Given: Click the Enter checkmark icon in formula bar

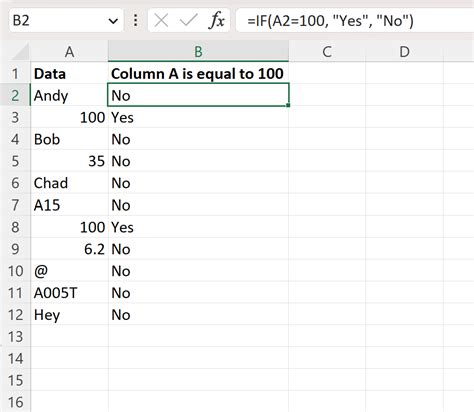Looking at the screenshot, I should click(x=188, y=21).
